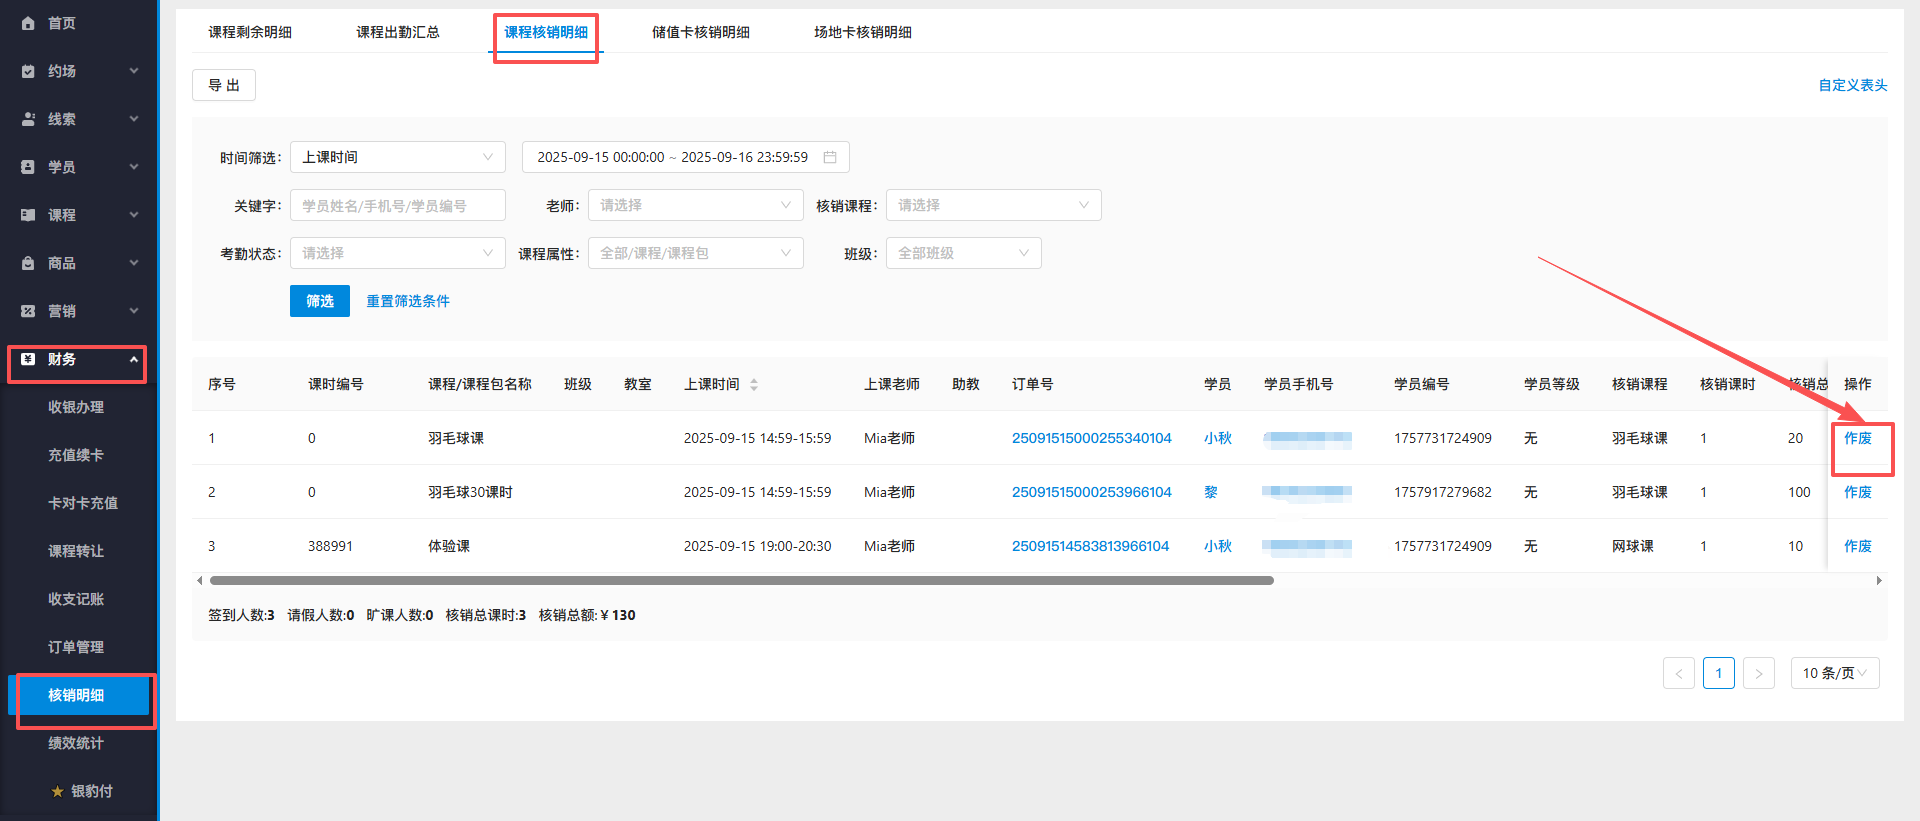
Task: Go to previous page arrow
Action: pos(1678,673)
